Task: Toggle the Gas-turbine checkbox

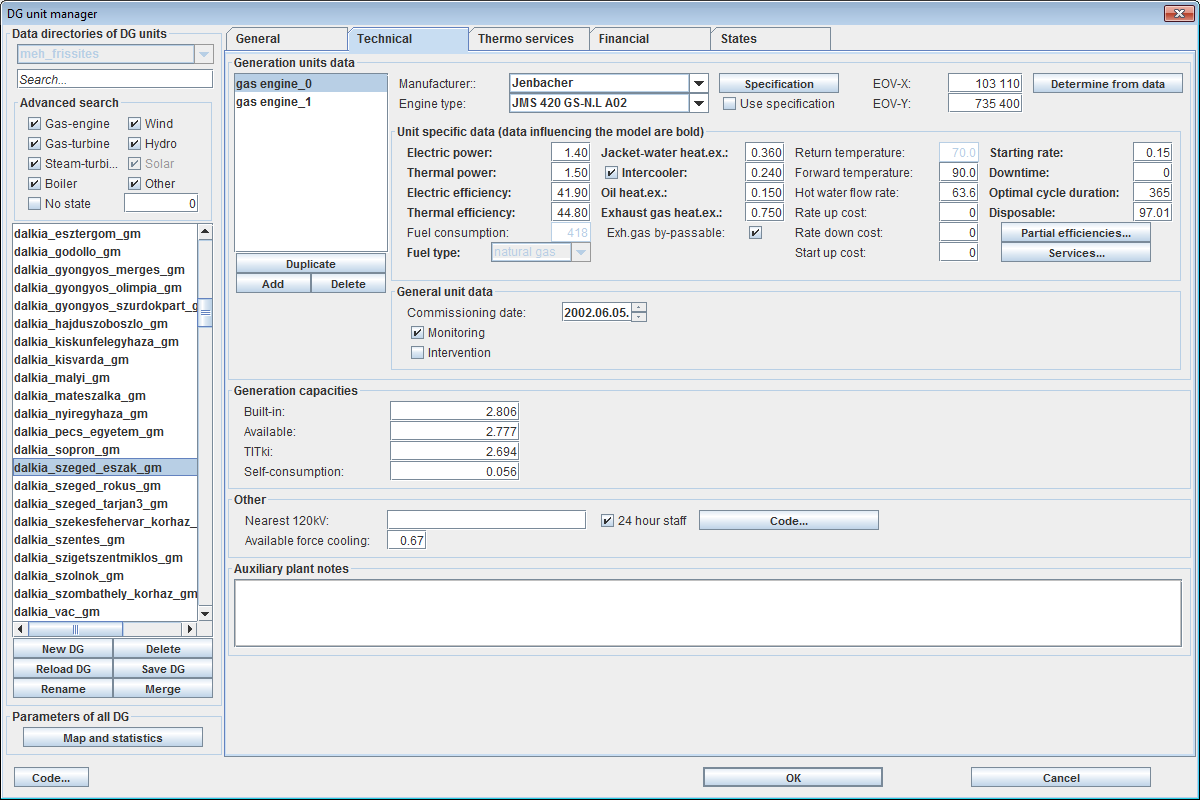Action: (x=35, y=144)
